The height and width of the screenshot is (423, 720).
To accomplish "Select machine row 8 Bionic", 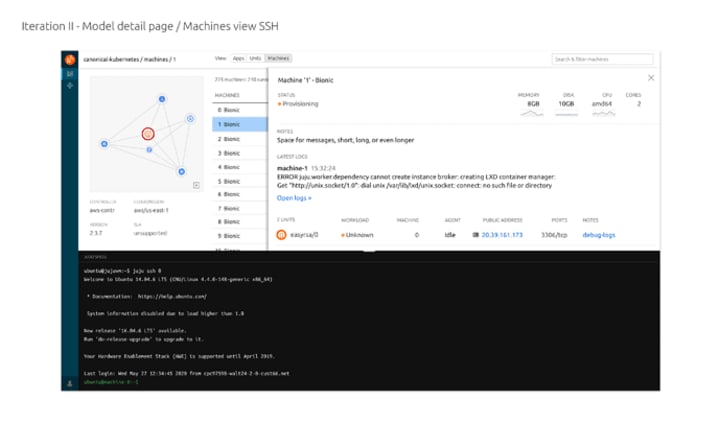I will point(240,221).
